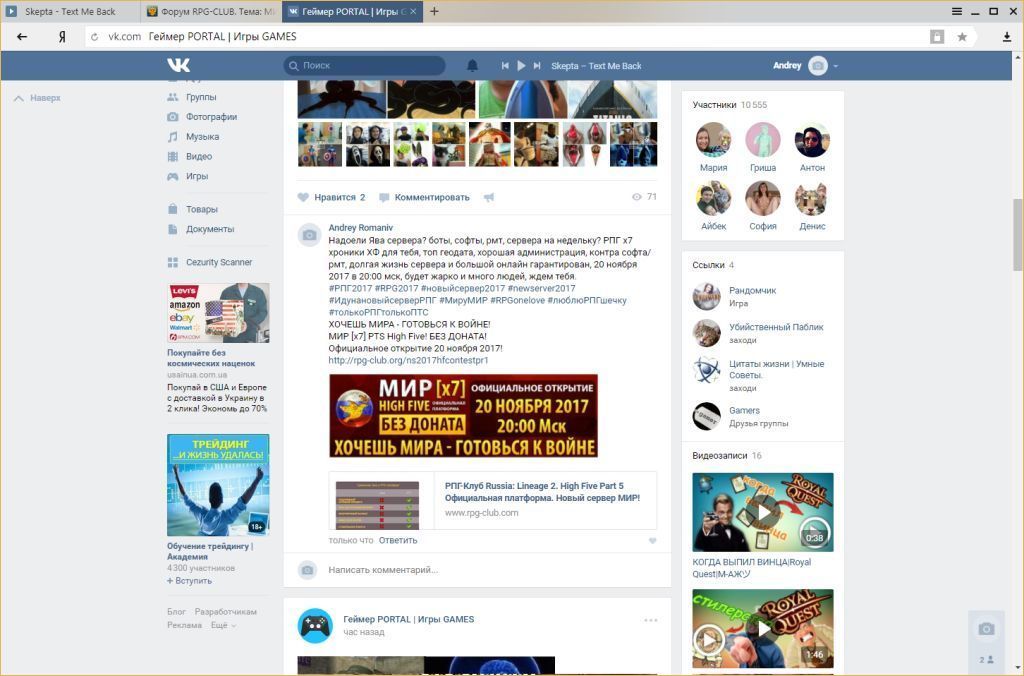Skip to the next track in VK header
The height and width of the screenshot is (676, 1024).
[537, 65]
